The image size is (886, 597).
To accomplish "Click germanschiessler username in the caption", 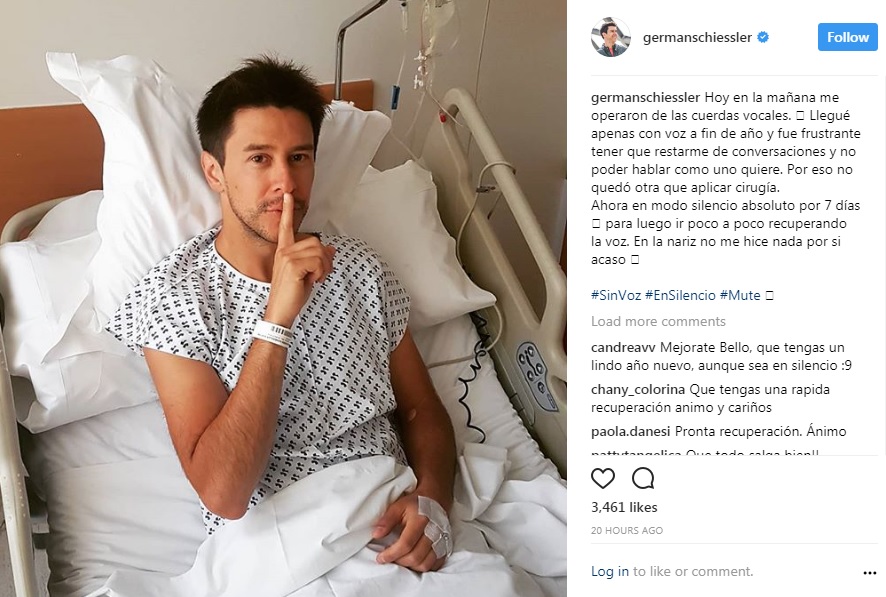I will coord(646,97).
